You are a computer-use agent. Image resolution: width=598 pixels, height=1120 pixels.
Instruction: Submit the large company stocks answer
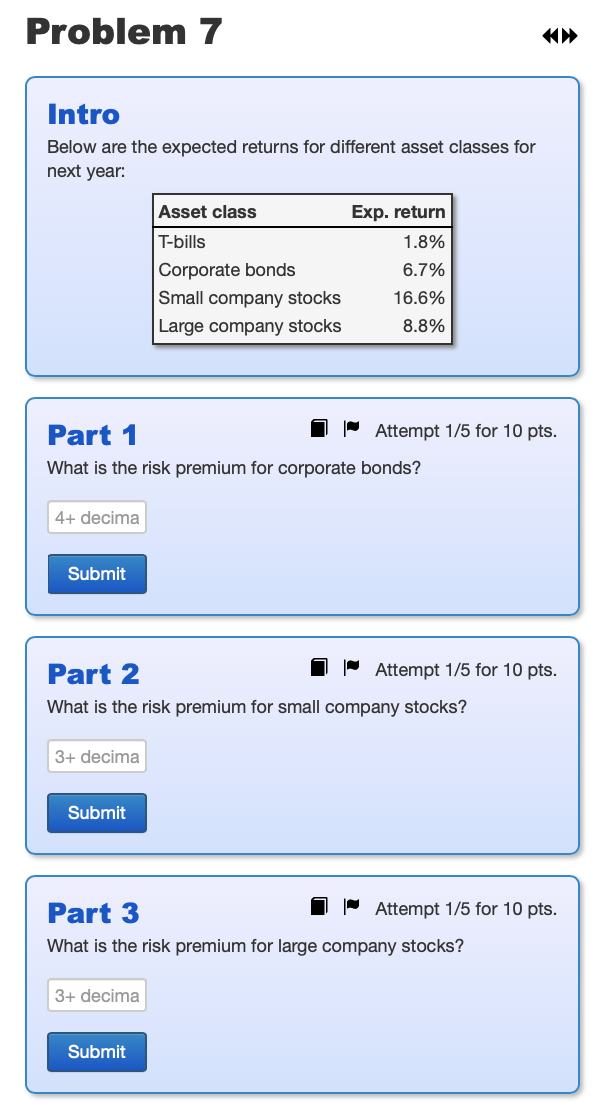click(96, 1052)
